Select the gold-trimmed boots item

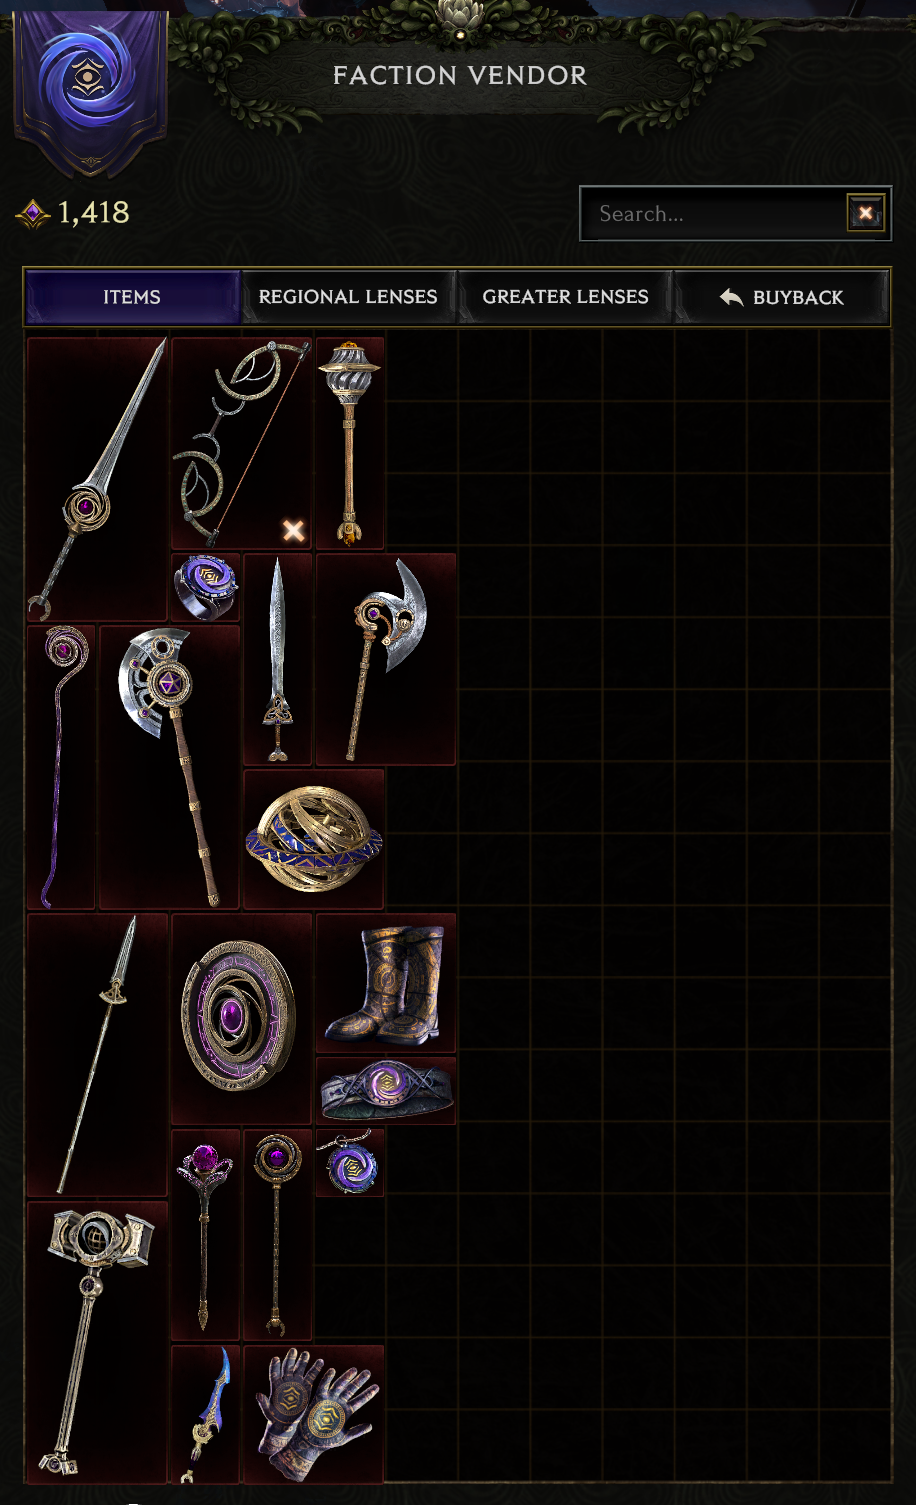click(386, 983)
